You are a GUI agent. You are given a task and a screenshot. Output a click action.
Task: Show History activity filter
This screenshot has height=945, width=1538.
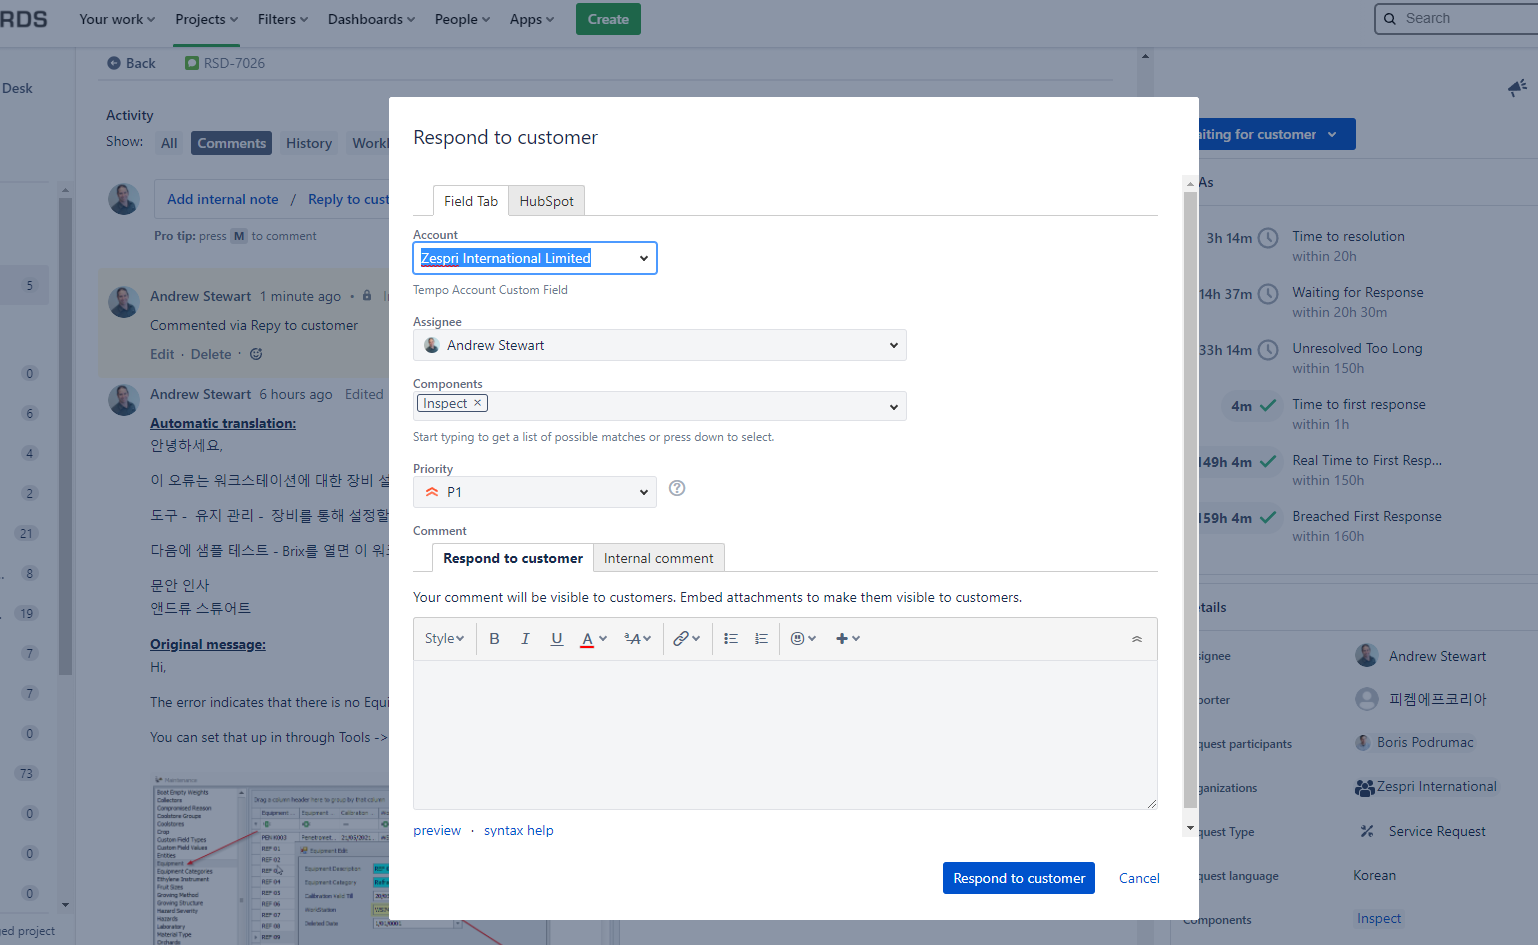pyautogui.click(x=308, y=143)
